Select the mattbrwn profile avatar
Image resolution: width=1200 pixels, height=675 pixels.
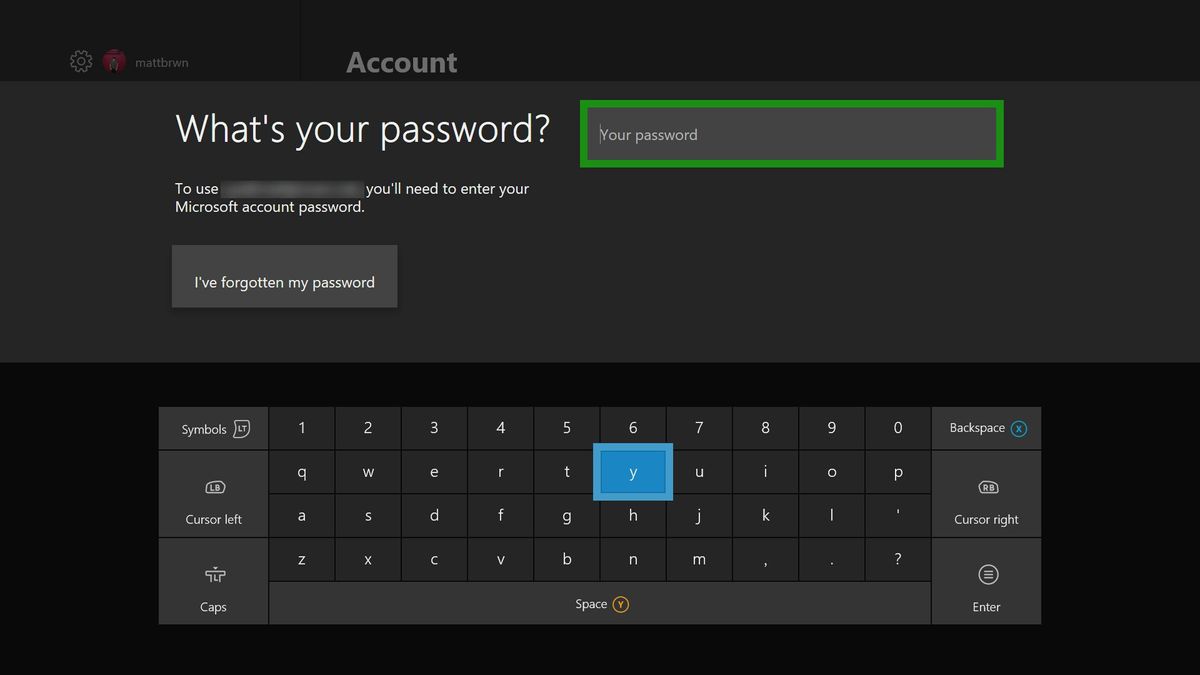[x=115, y=62]
